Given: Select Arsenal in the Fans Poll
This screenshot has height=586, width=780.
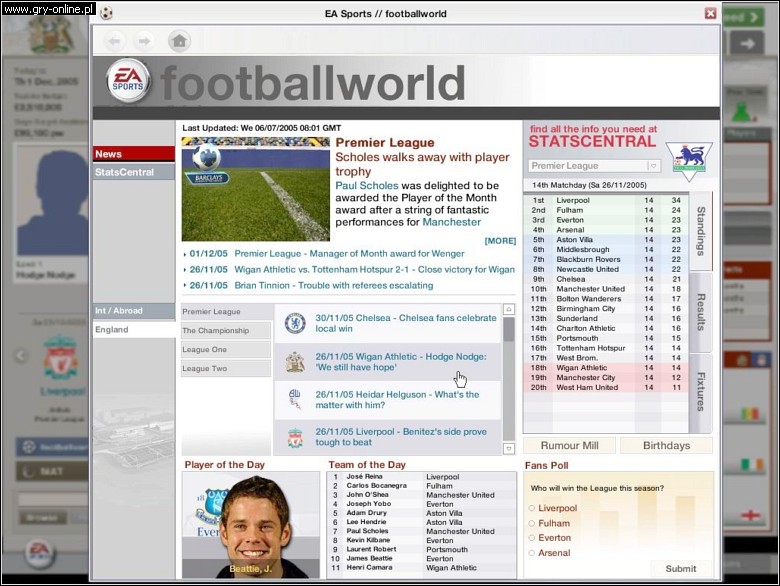Looking at the screenshot, I should [532, 553].
